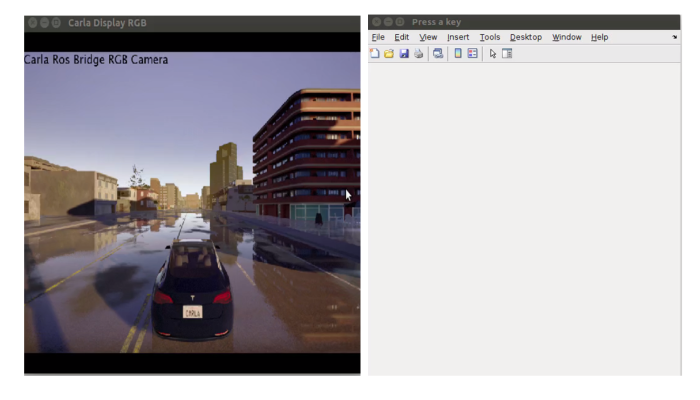Open the Window menu
This screenshot has height=400, width=700.
tap(567, 37)
